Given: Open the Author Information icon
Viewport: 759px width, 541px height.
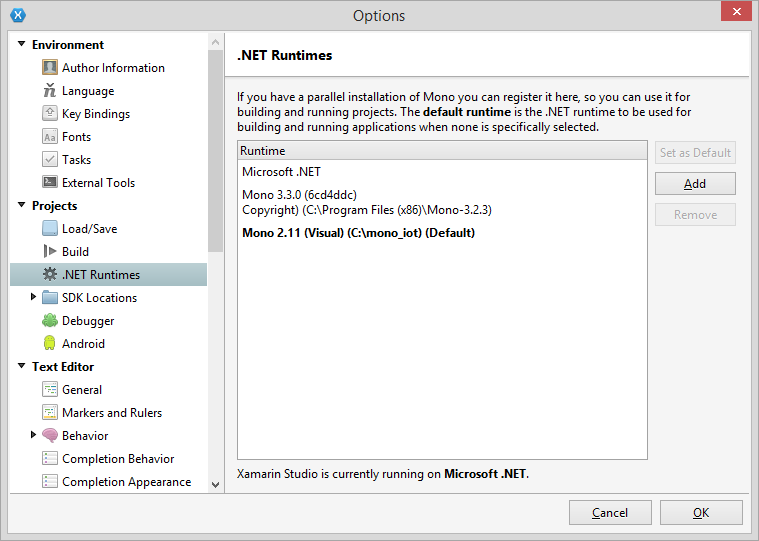Looking at the screenshot, I should point(49,67).
